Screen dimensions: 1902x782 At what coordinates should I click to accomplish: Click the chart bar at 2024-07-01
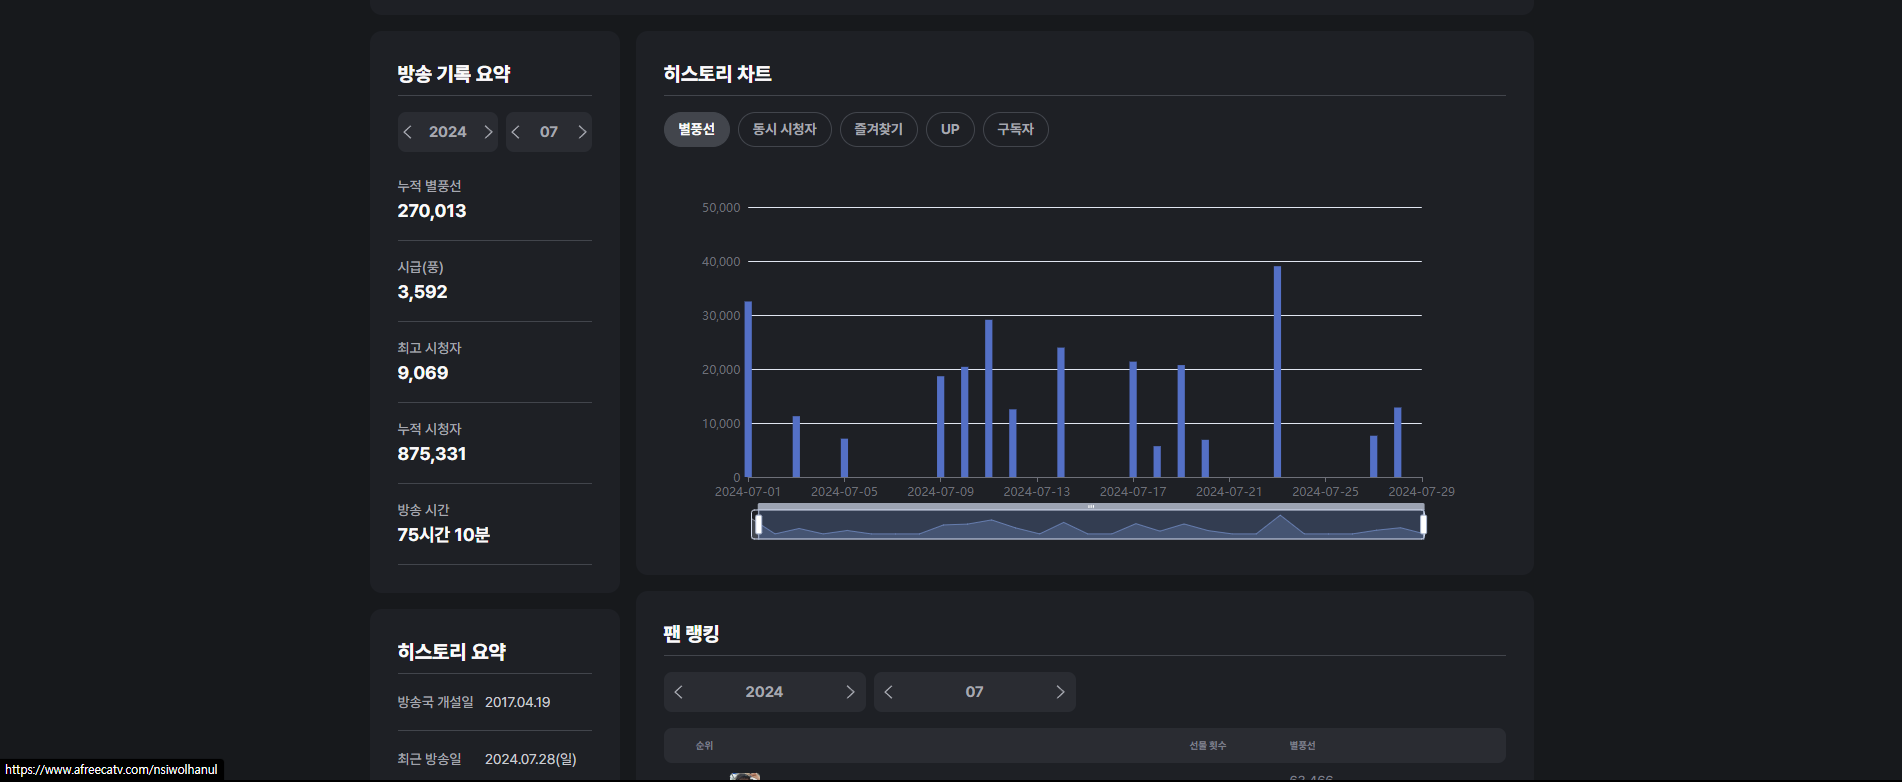click(748, 390)
